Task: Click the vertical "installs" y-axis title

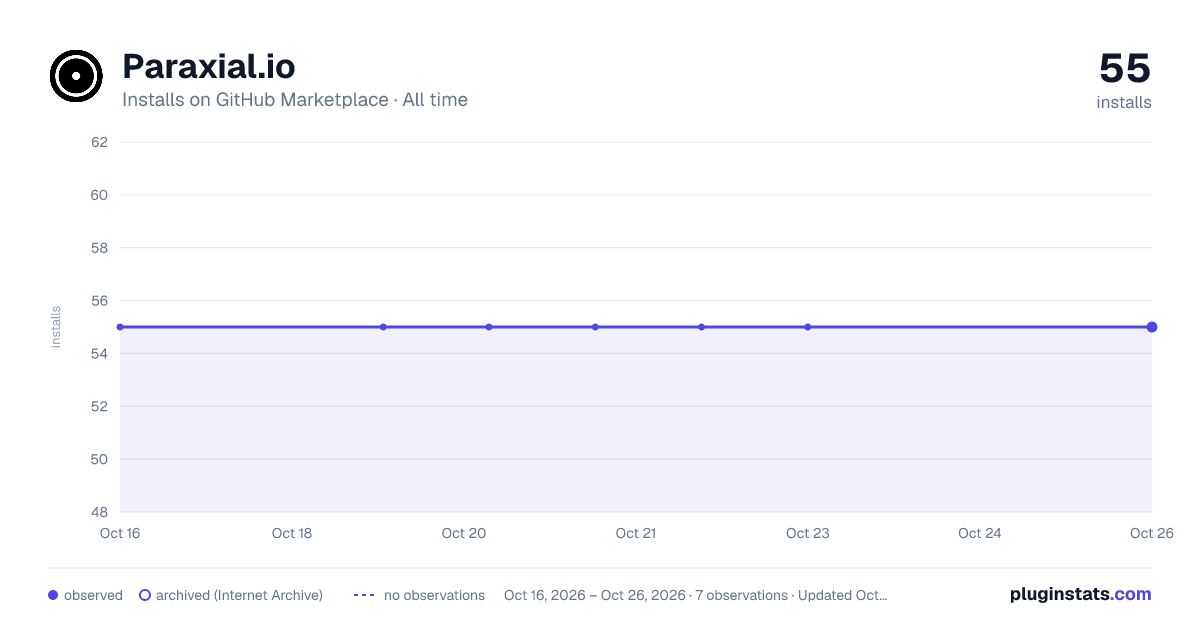Action: coord(56,327)
